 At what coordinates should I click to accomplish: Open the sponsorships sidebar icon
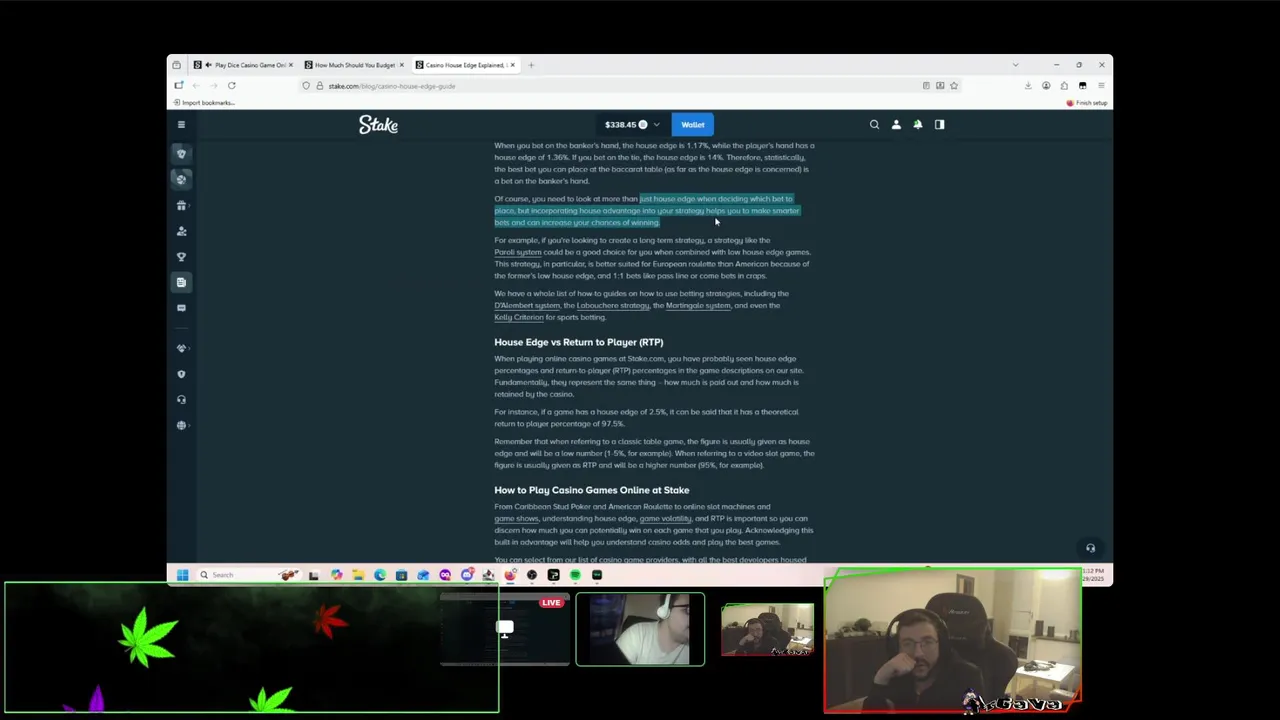pos(181,348)
